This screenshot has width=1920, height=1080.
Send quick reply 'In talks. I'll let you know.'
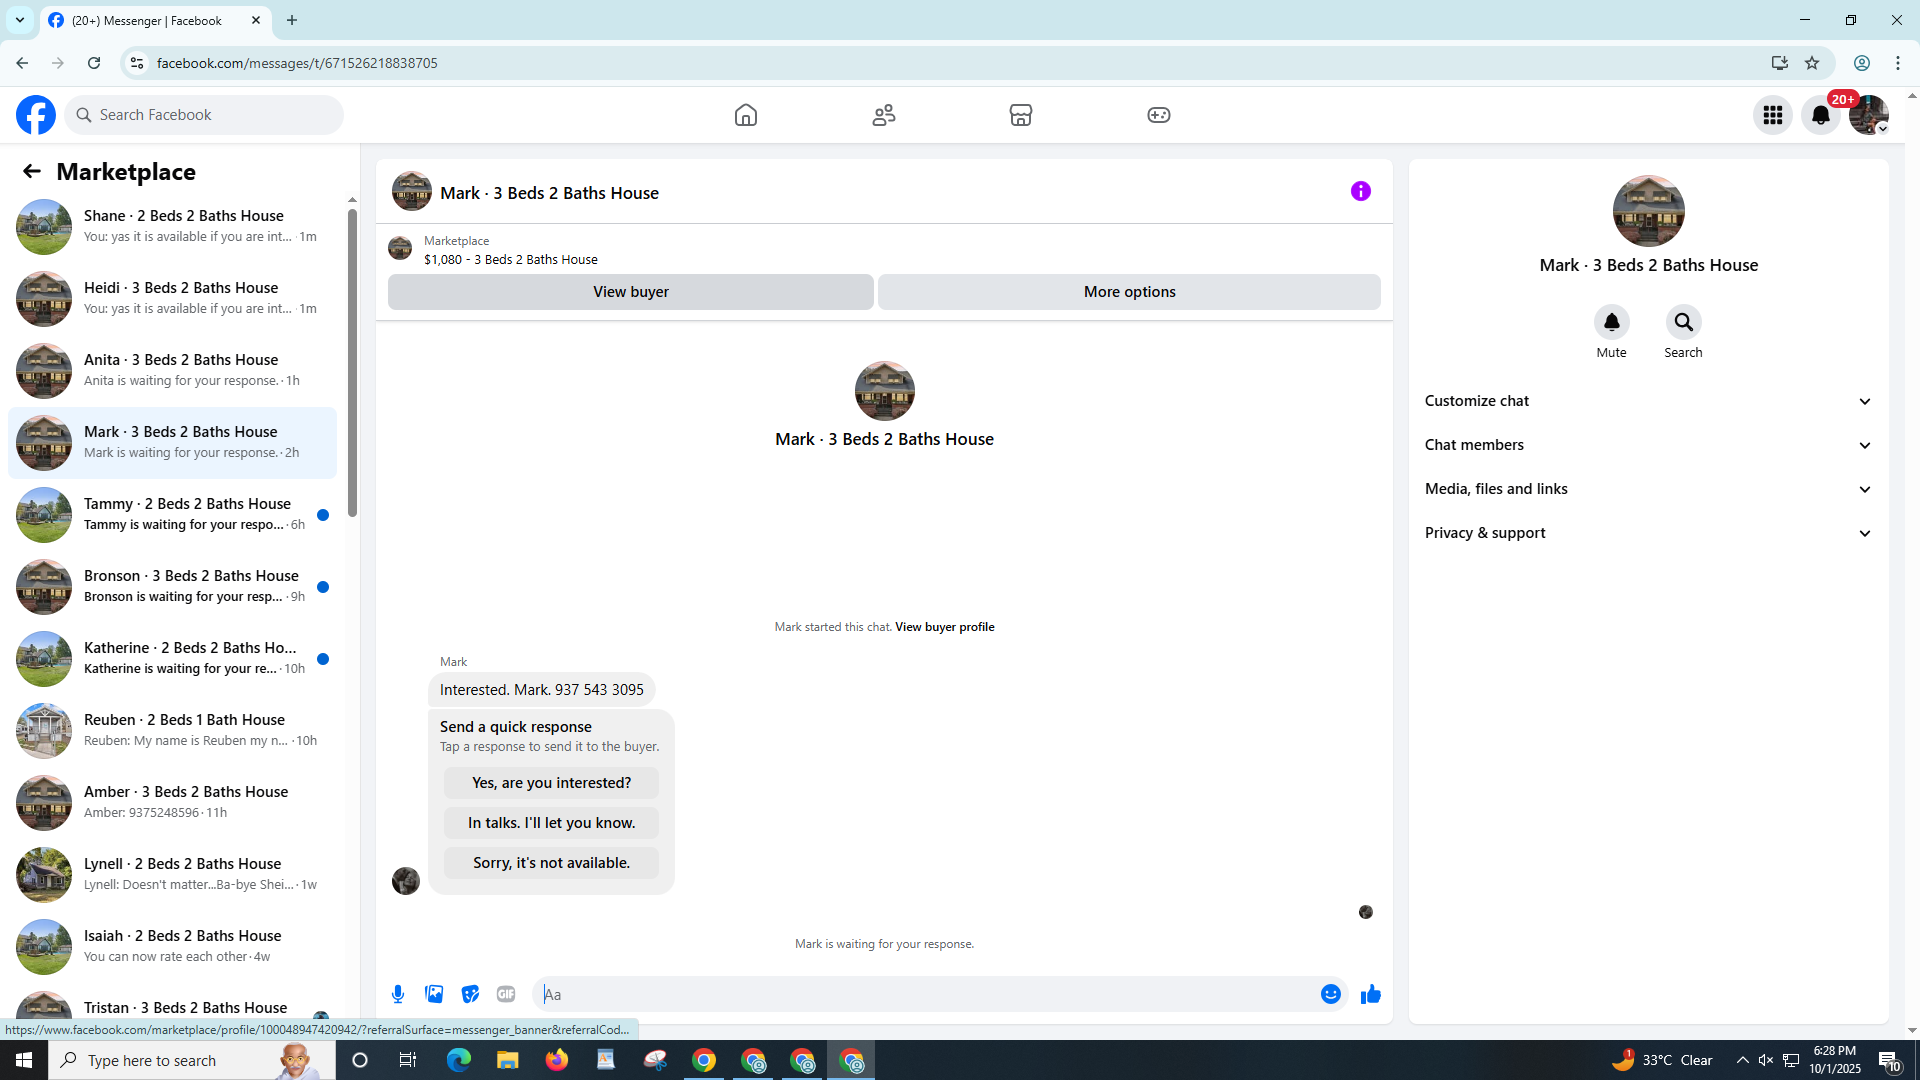pos(552,823)
